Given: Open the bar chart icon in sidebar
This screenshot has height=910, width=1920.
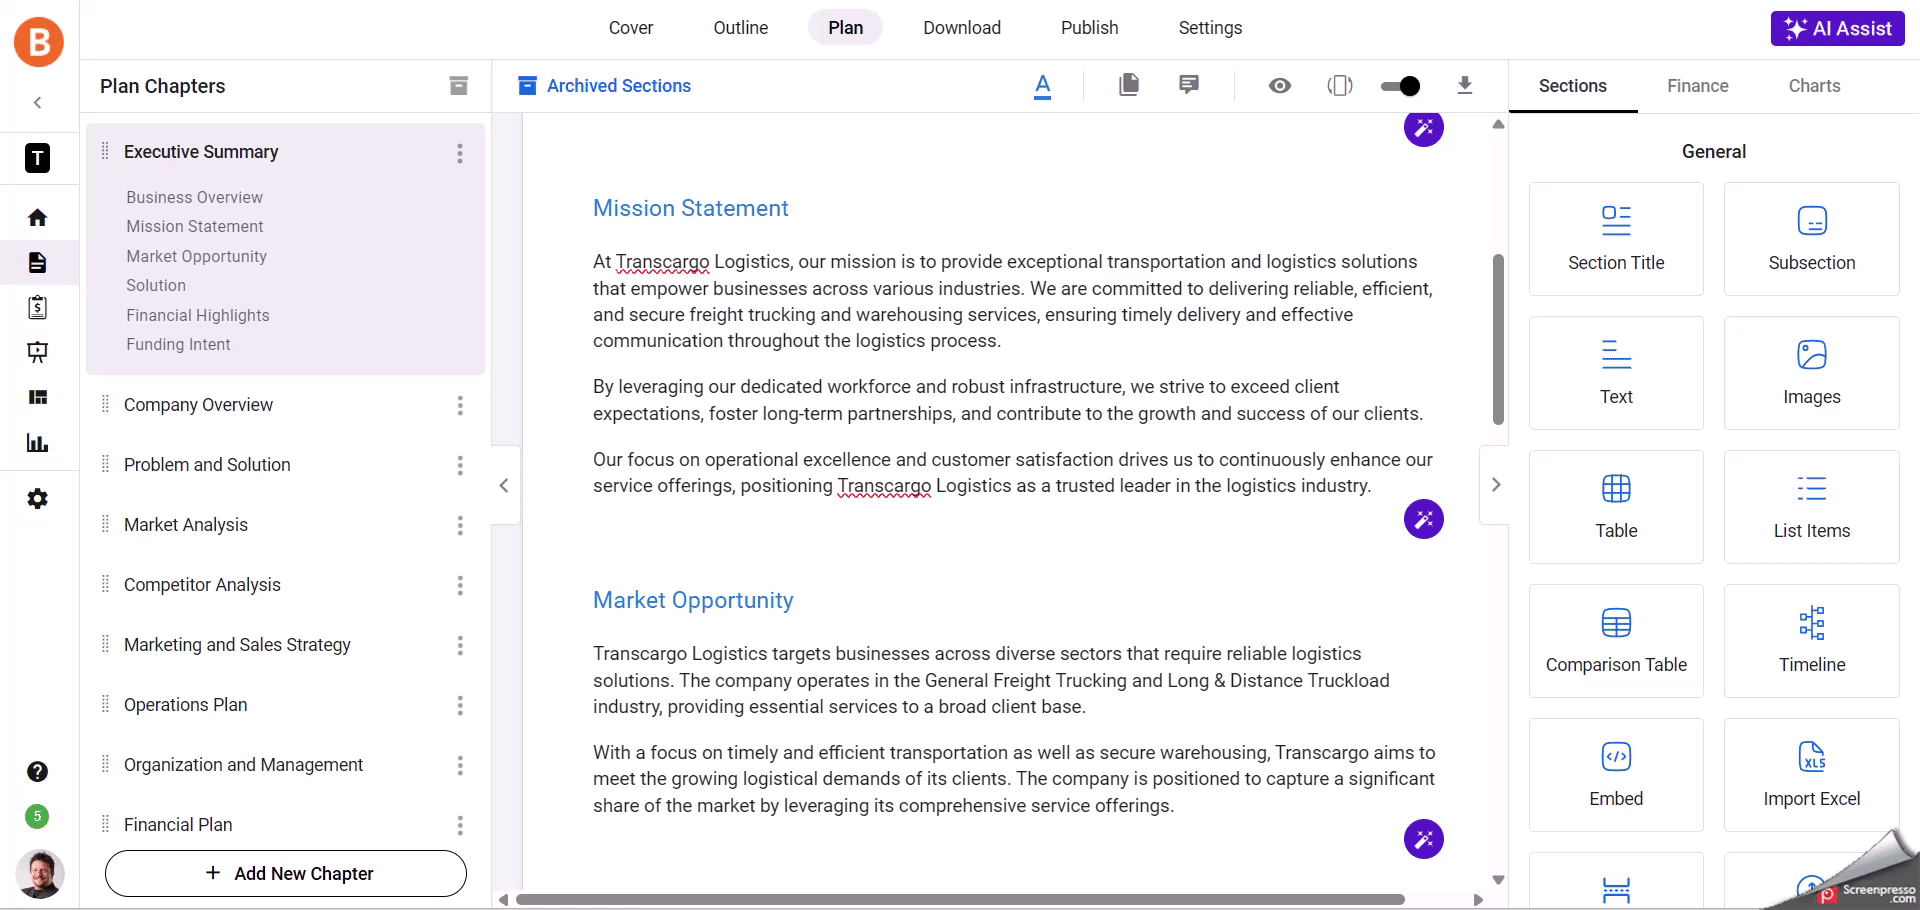Looking at the screenshot, I should click(38, 443).
